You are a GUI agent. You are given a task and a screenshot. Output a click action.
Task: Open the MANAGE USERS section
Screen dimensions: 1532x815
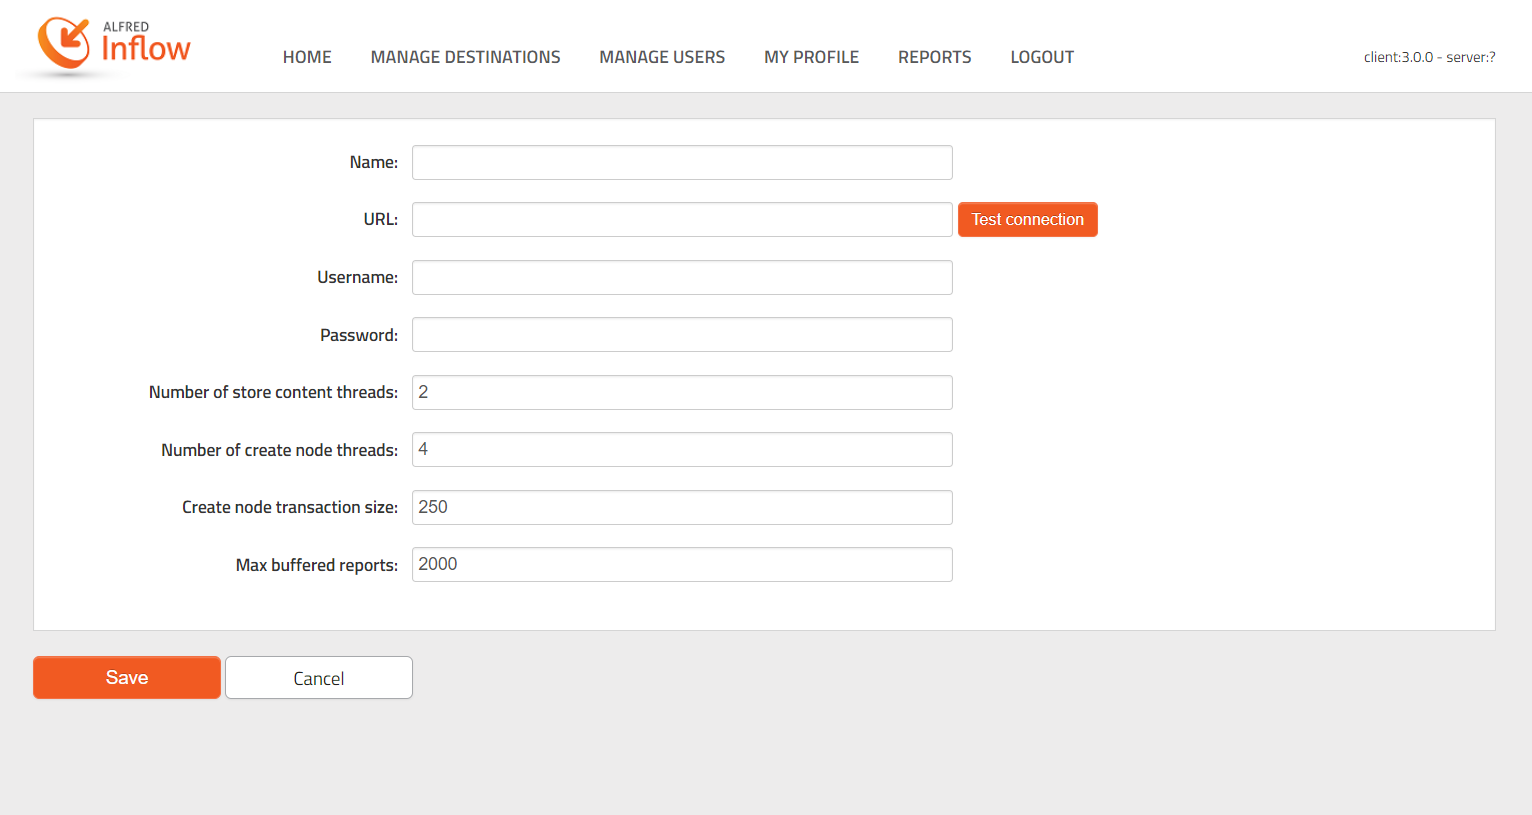662,57
